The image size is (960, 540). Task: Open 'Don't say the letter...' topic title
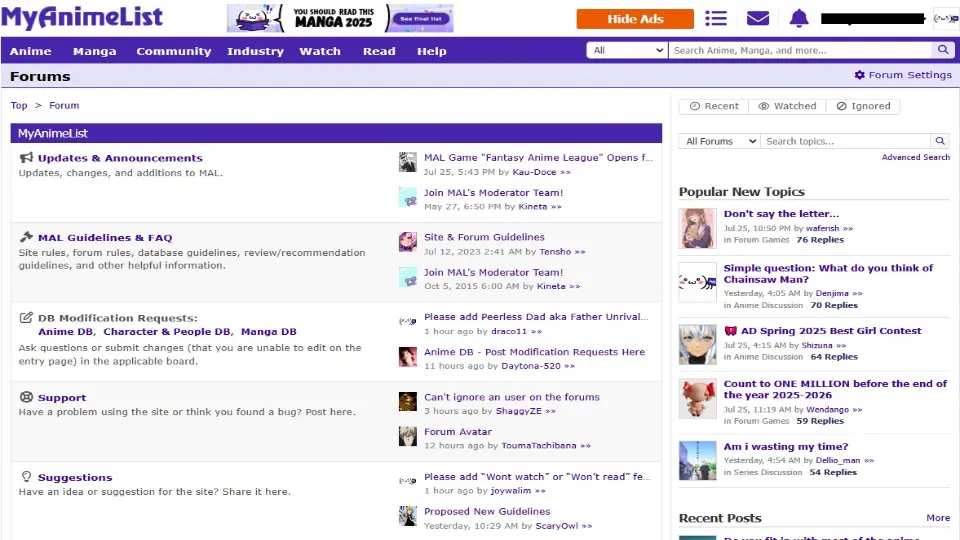[781, 214]
